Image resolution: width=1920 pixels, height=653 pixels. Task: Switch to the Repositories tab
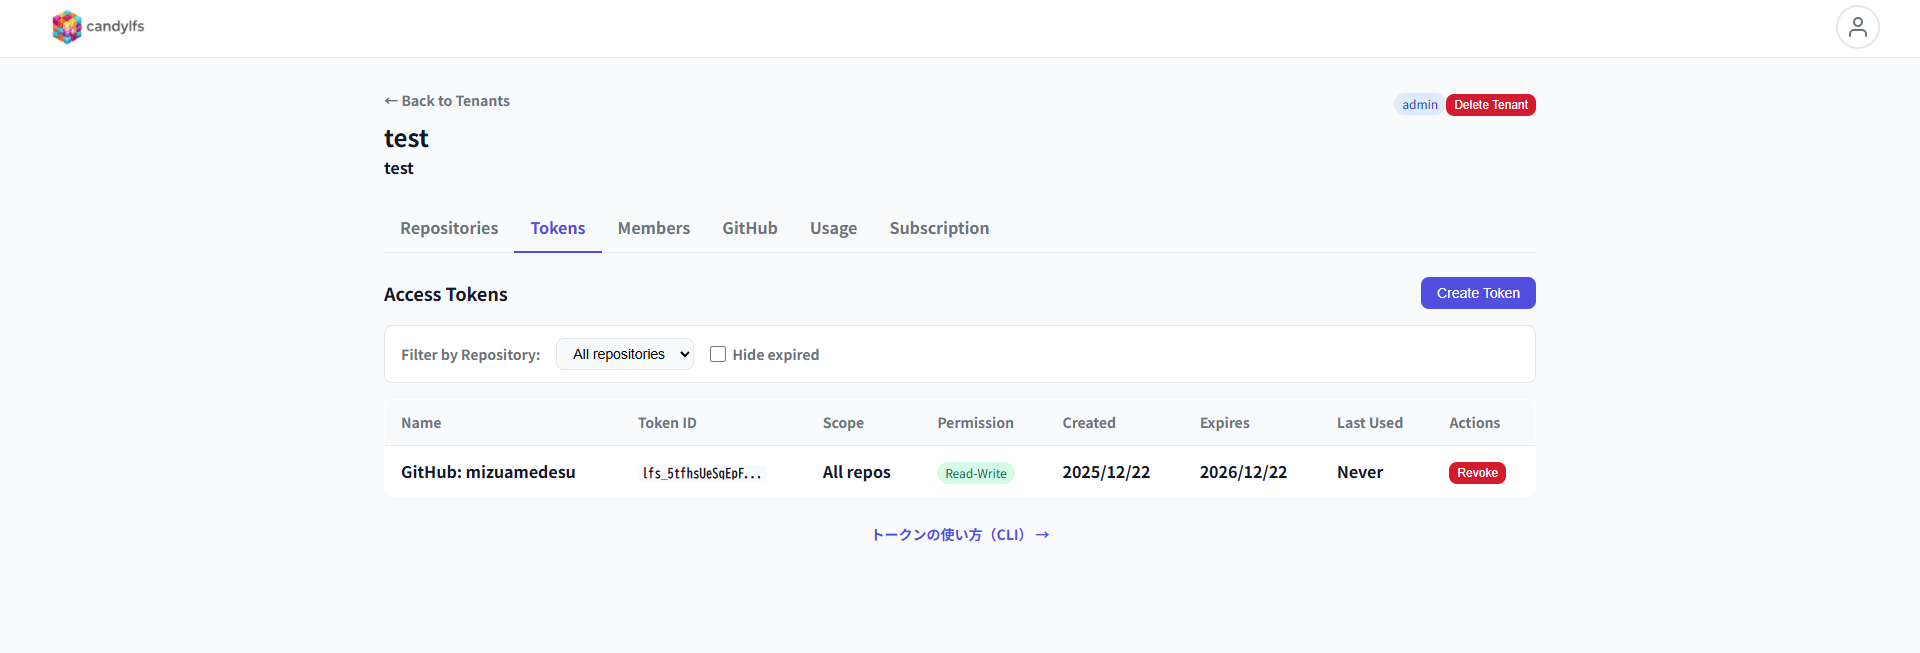tap(449, 228)
